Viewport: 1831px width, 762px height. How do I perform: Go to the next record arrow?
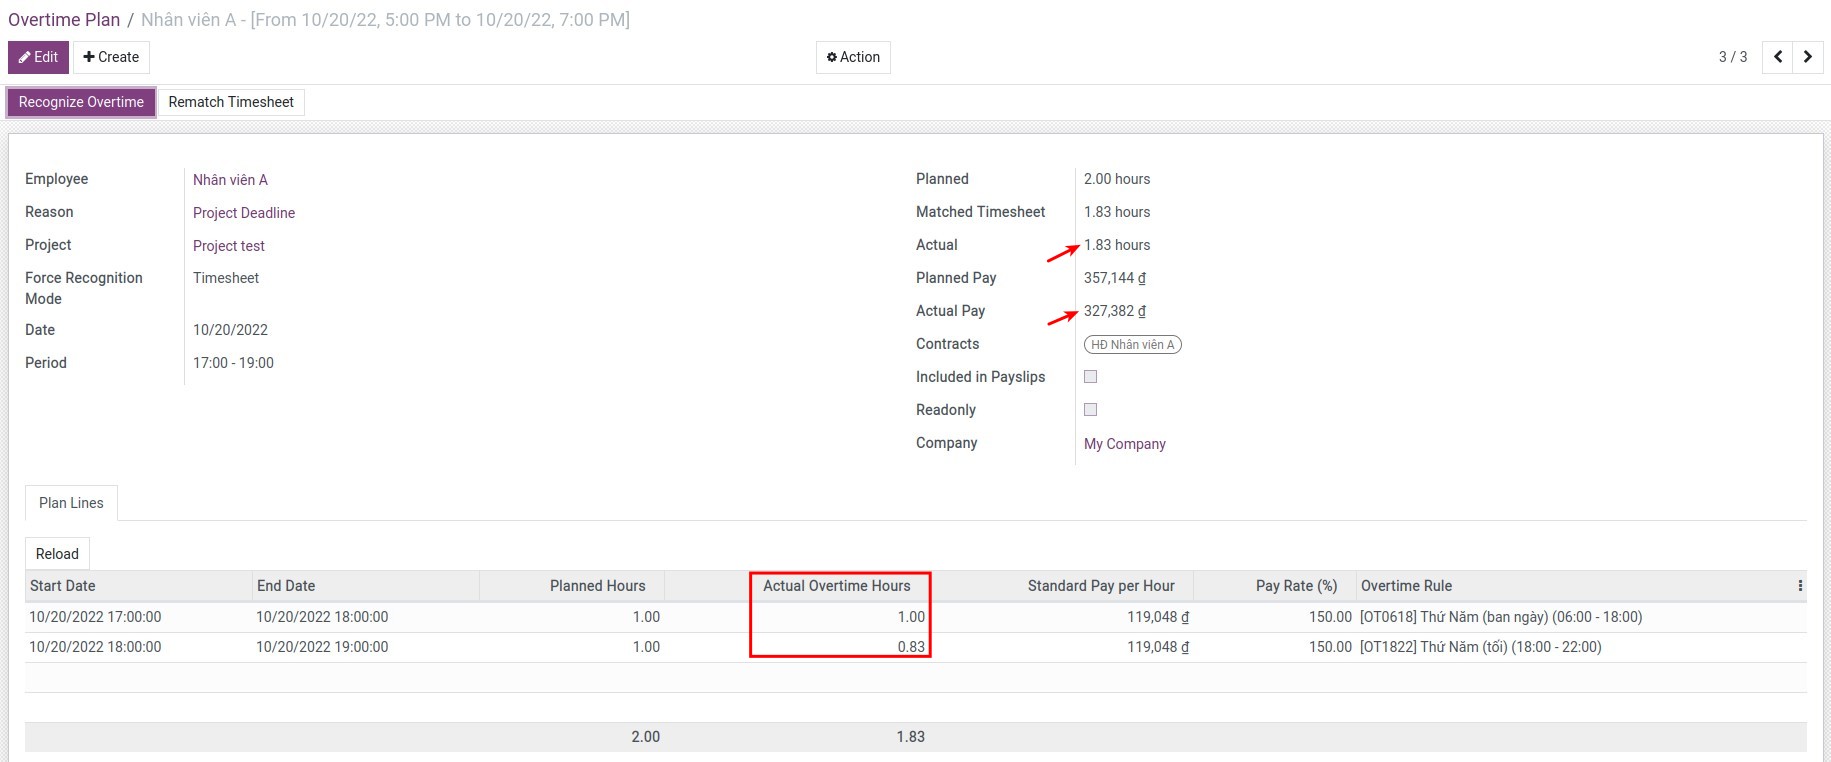(x=1807, y=57)
